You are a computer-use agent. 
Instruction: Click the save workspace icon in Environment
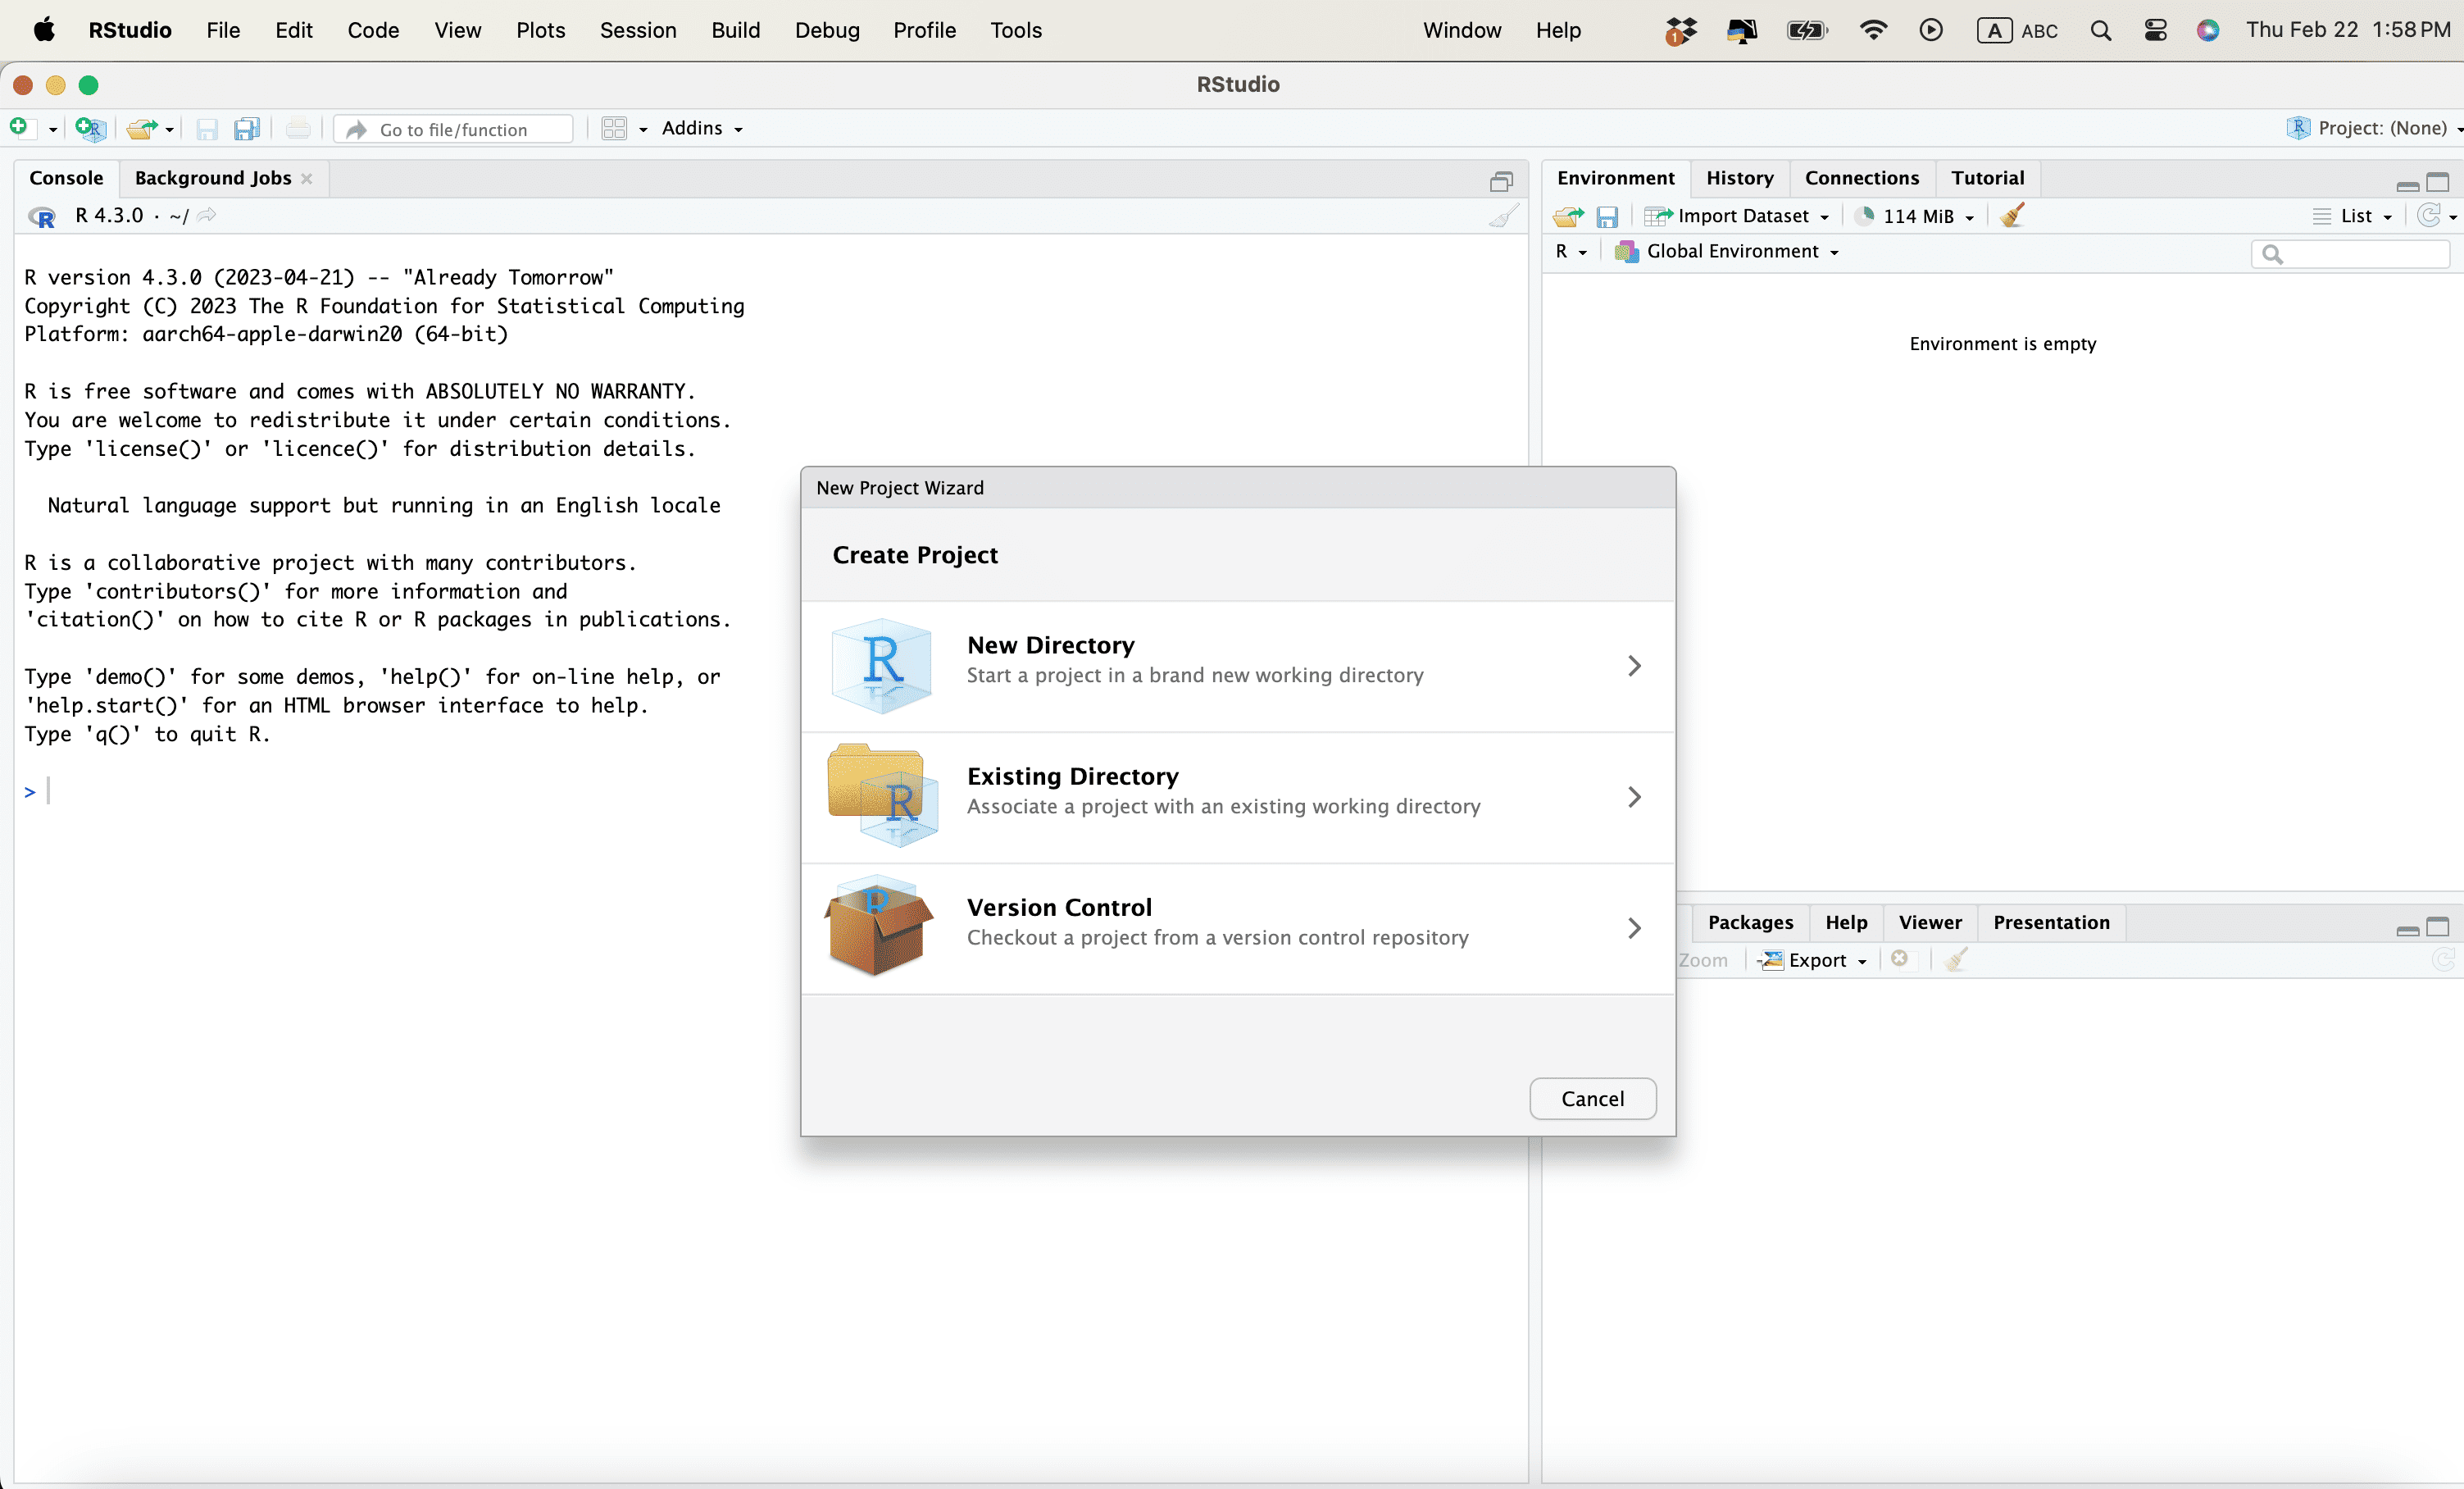click(x=1607, y=216)
